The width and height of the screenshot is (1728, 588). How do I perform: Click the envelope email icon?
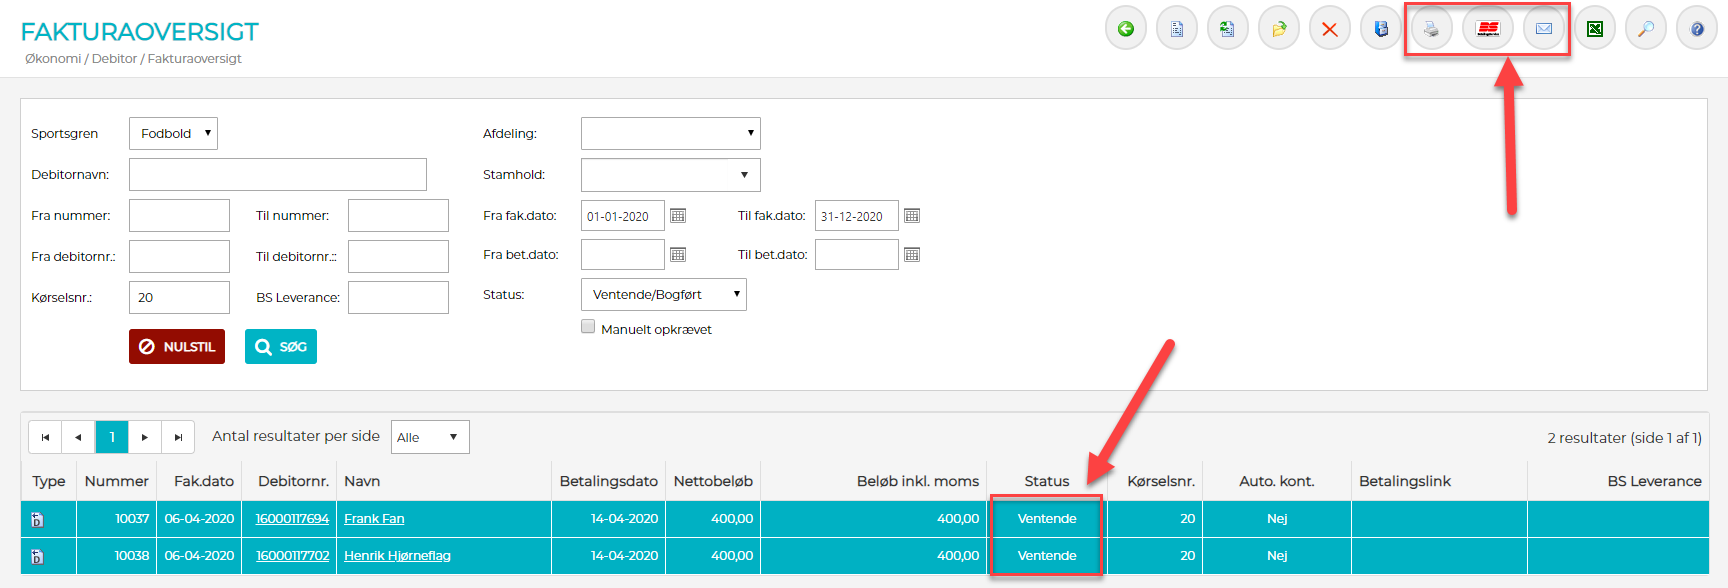point(1544,29)
